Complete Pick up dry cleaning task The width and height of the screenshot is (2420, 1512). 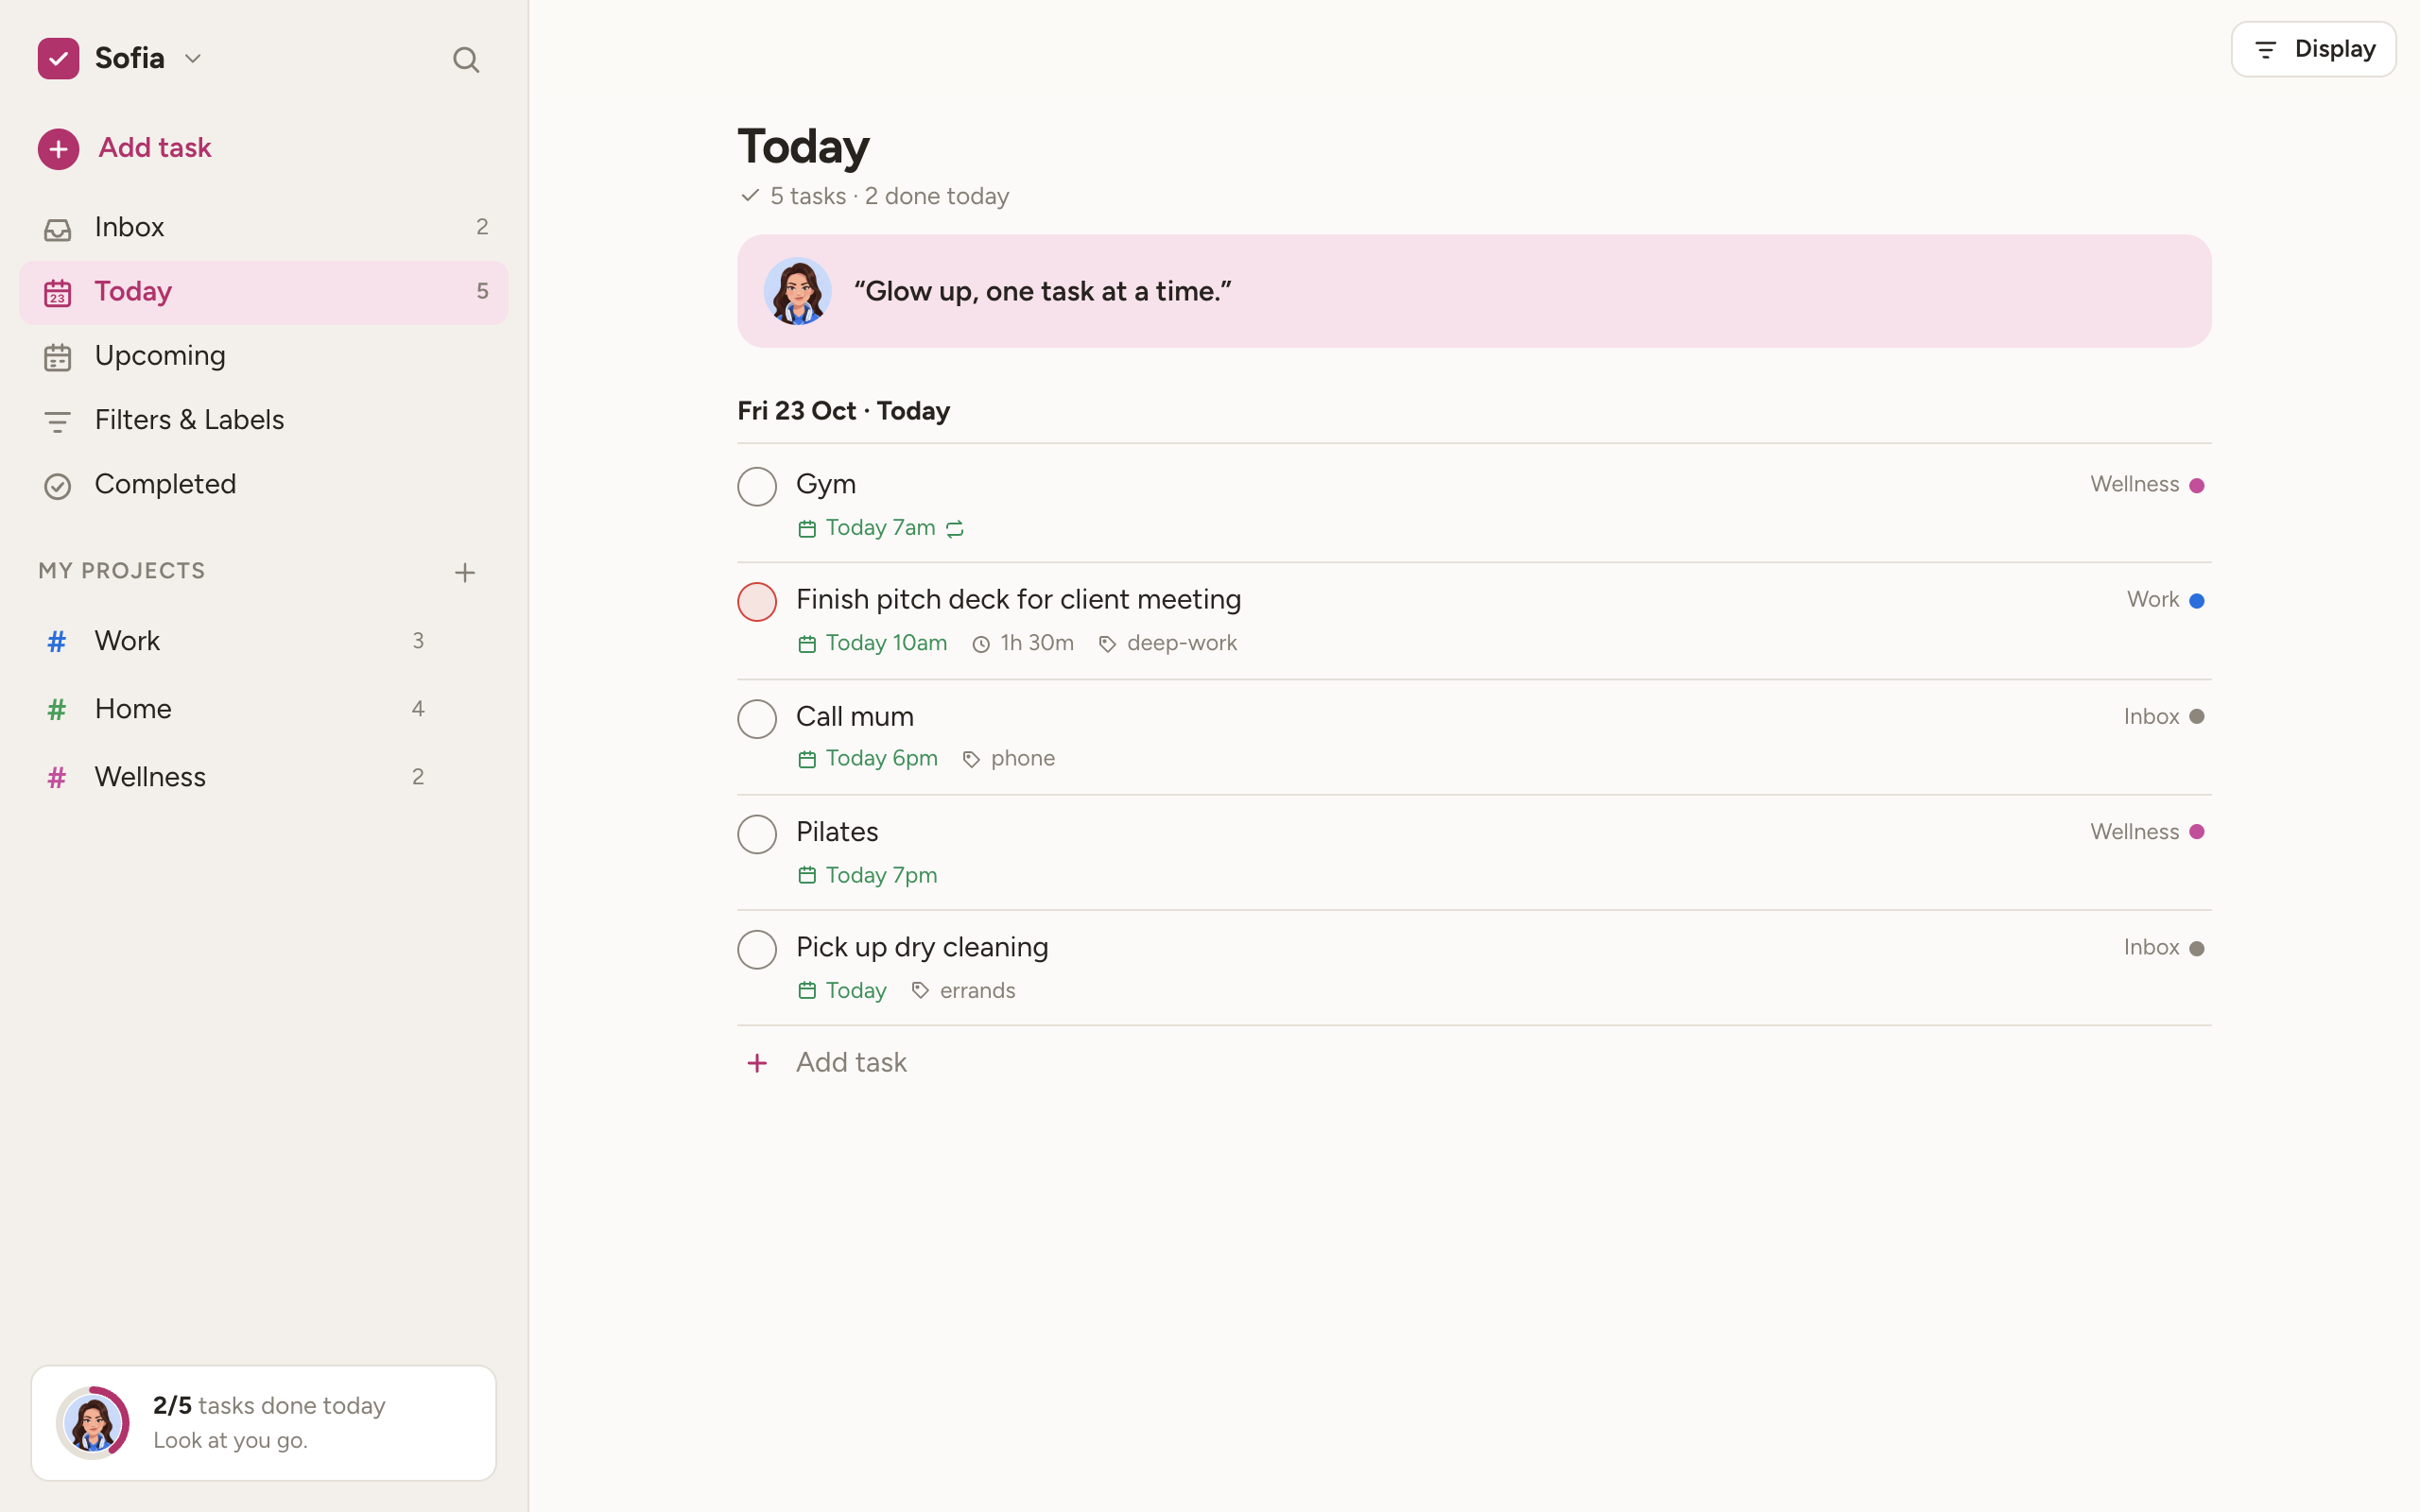pyautogui.click(x=757, y=950)
